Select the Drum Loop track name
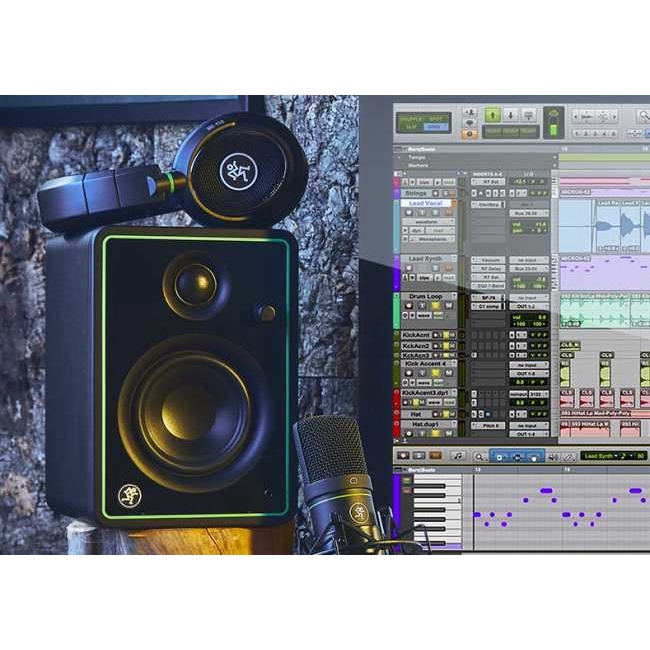This screenshot has height=650, width=650. point(426,296)
